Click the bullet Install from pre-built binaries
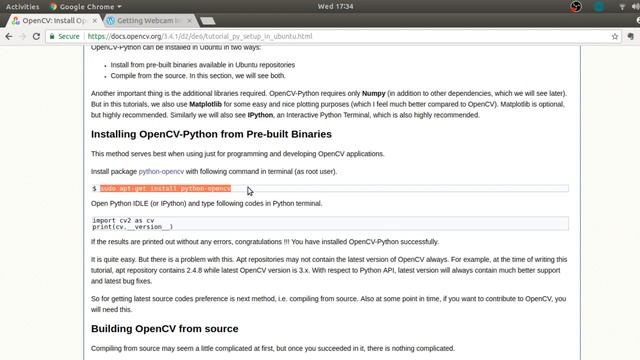The height and width of the screenshot is (360, 640). click(x=202, y=65)
